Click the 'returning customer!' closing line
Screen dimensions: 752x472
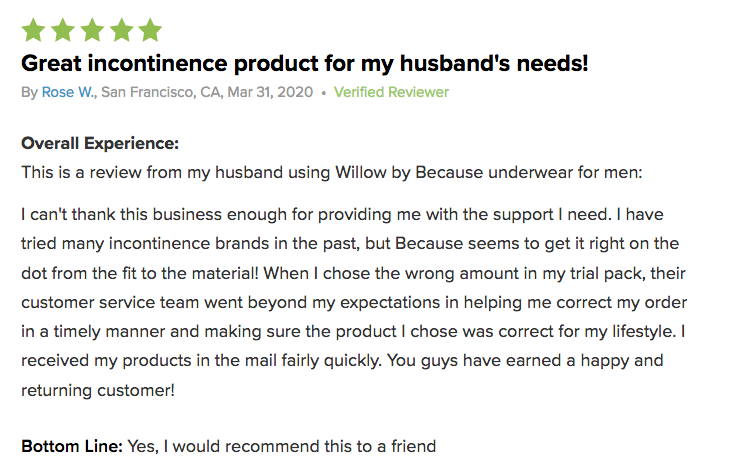click(98, 390)
